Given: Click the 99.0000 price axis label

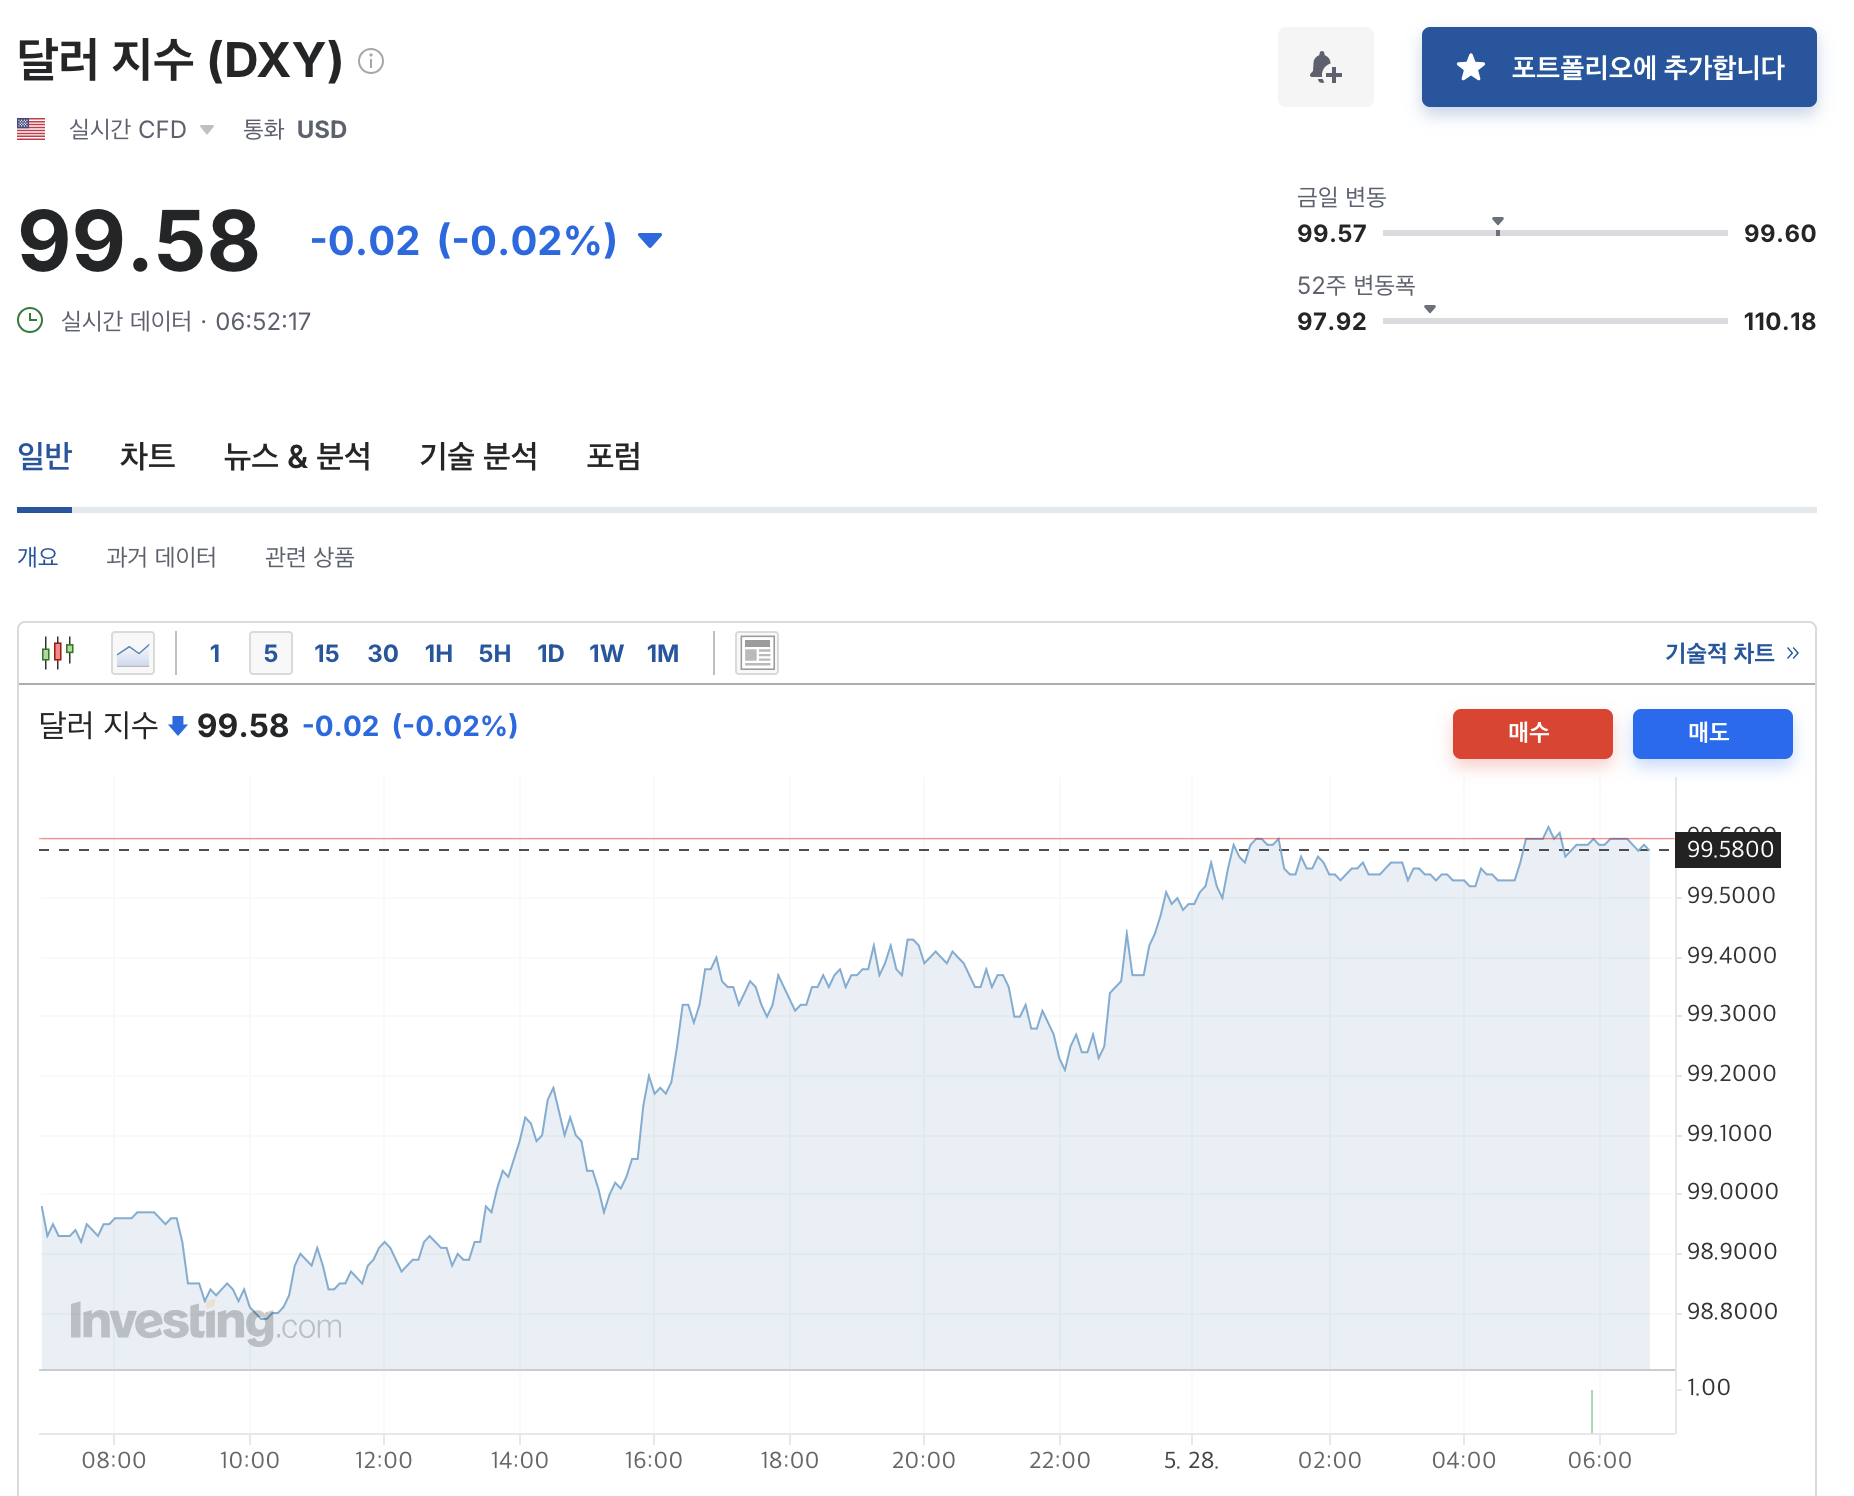Looking at the screenshot, I should (x=1733, y=1191).
